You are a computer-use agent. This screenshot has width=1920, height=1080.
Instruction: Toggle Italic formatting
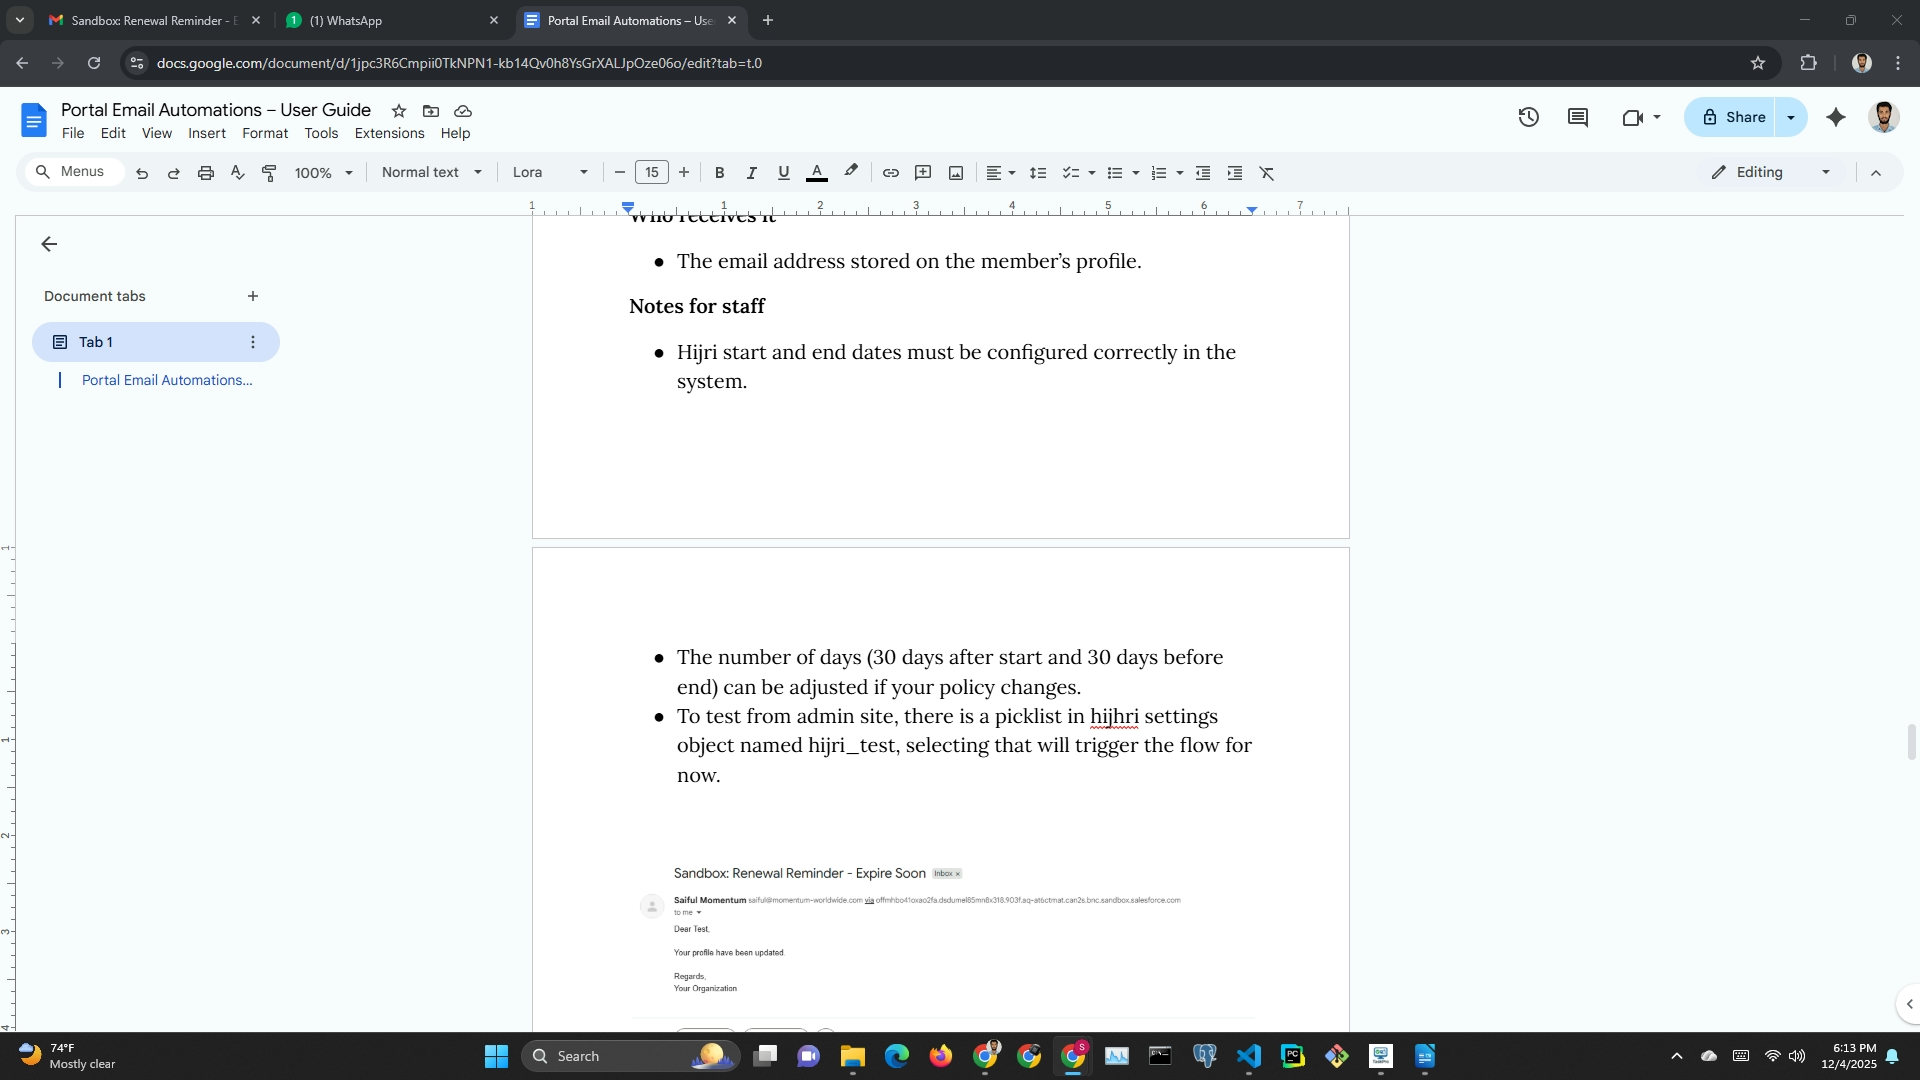pos(751,173)
